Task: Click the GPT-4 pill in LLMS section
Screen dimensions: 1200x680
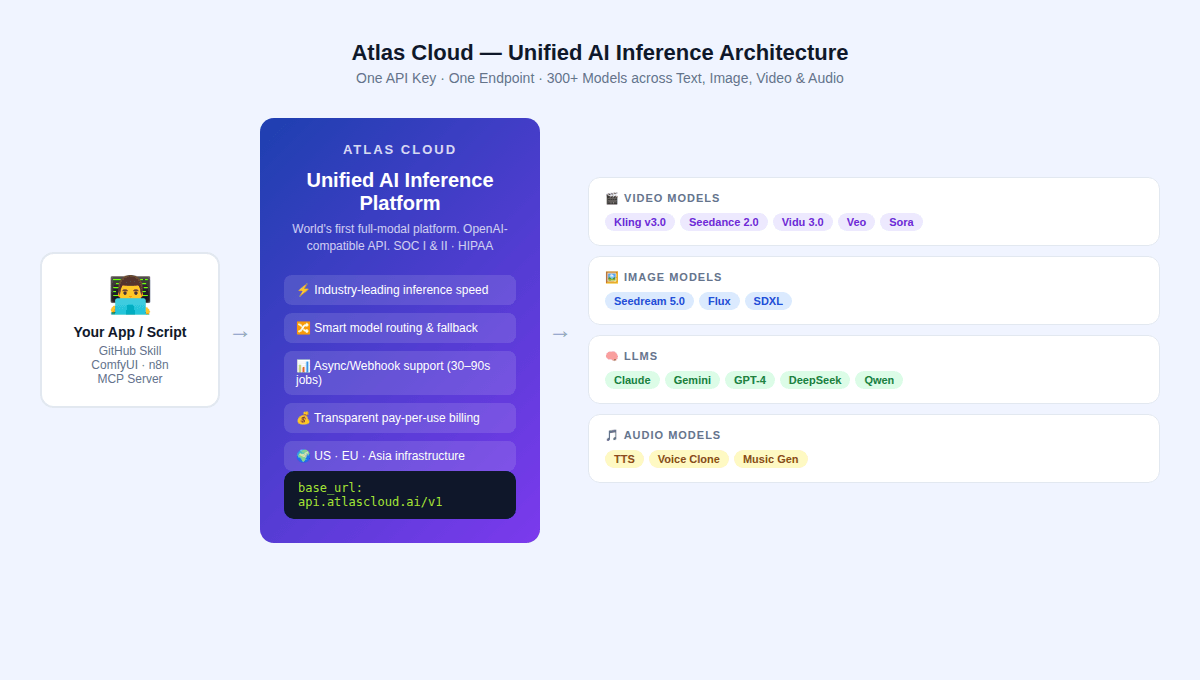Action: point(750,379)
